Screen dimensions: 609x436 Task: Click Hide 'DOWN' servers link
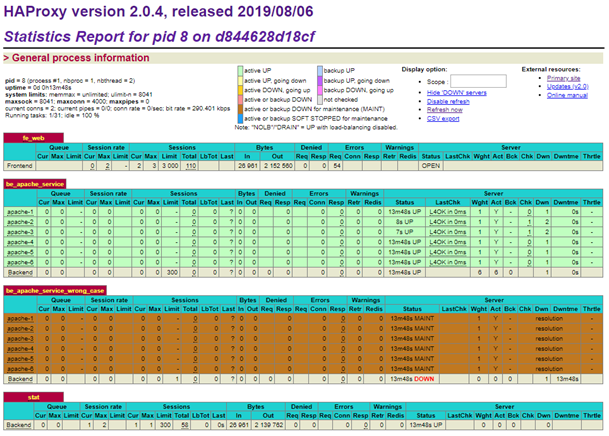point(456,93)
